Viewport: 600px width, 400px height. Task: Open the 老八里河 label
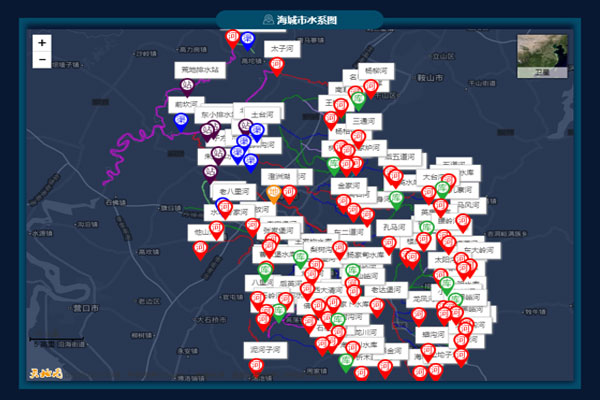point(235,191)
